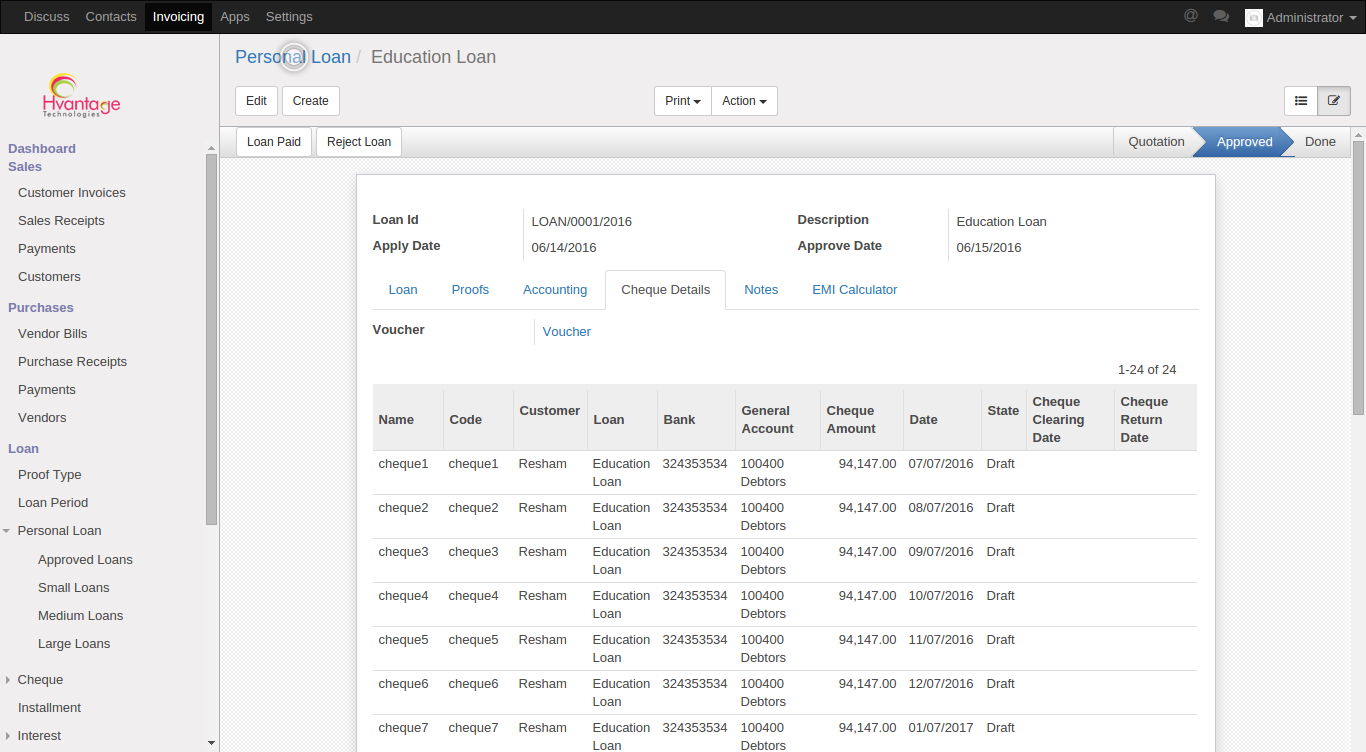
Task: Open Installment in sidebar
Action: 49,708
